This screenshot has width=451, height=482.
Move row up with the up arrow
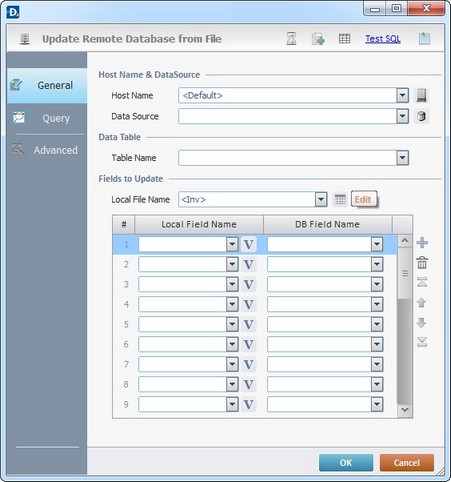point(422,303)
